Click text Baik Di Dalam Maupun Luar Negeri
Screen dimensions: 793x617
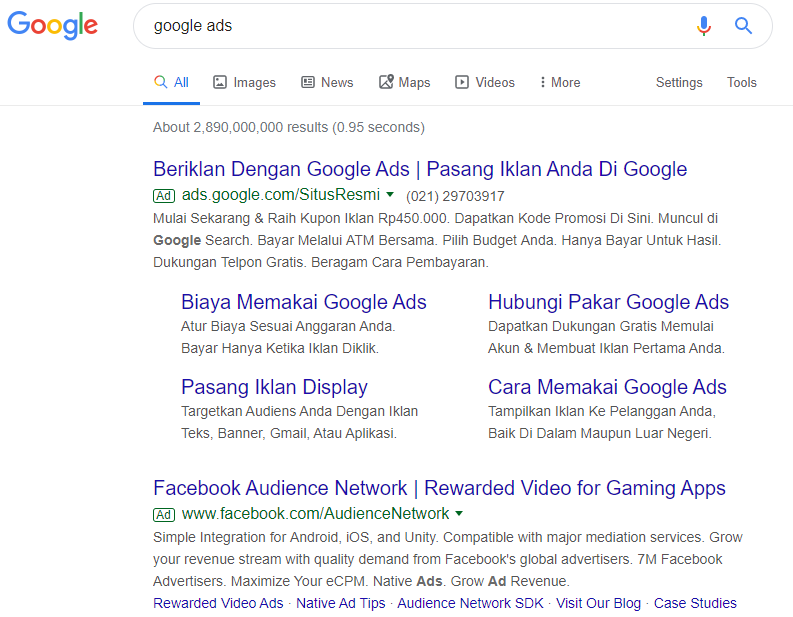coord(599,433)
